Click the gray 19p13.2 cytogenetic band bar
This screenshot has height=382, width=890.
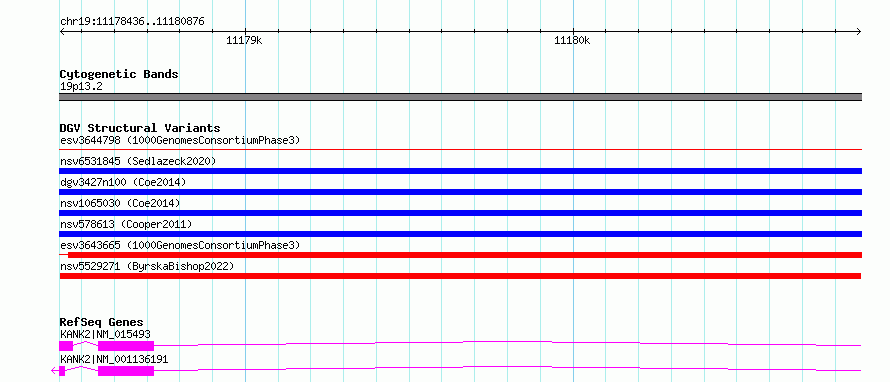pyautogui.click(x=460, y=97)
